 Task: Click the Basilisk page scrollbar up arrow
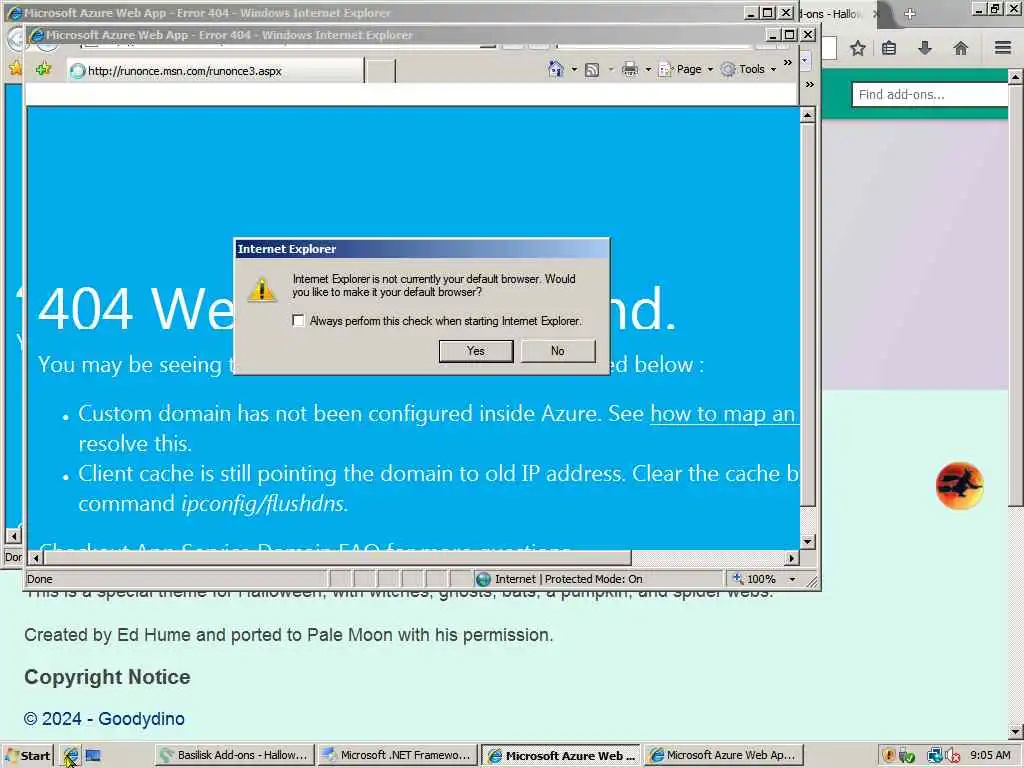(1016, 77)
